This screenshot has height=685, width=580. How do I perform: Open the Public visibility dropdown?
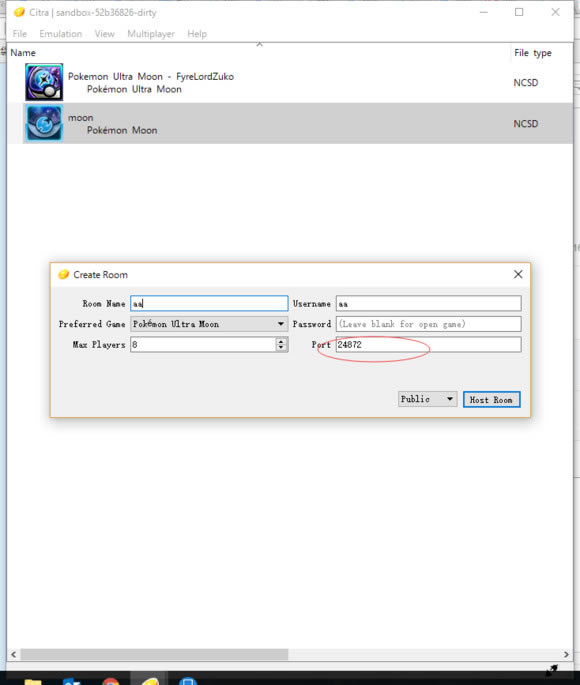click(x=428, y=399)
